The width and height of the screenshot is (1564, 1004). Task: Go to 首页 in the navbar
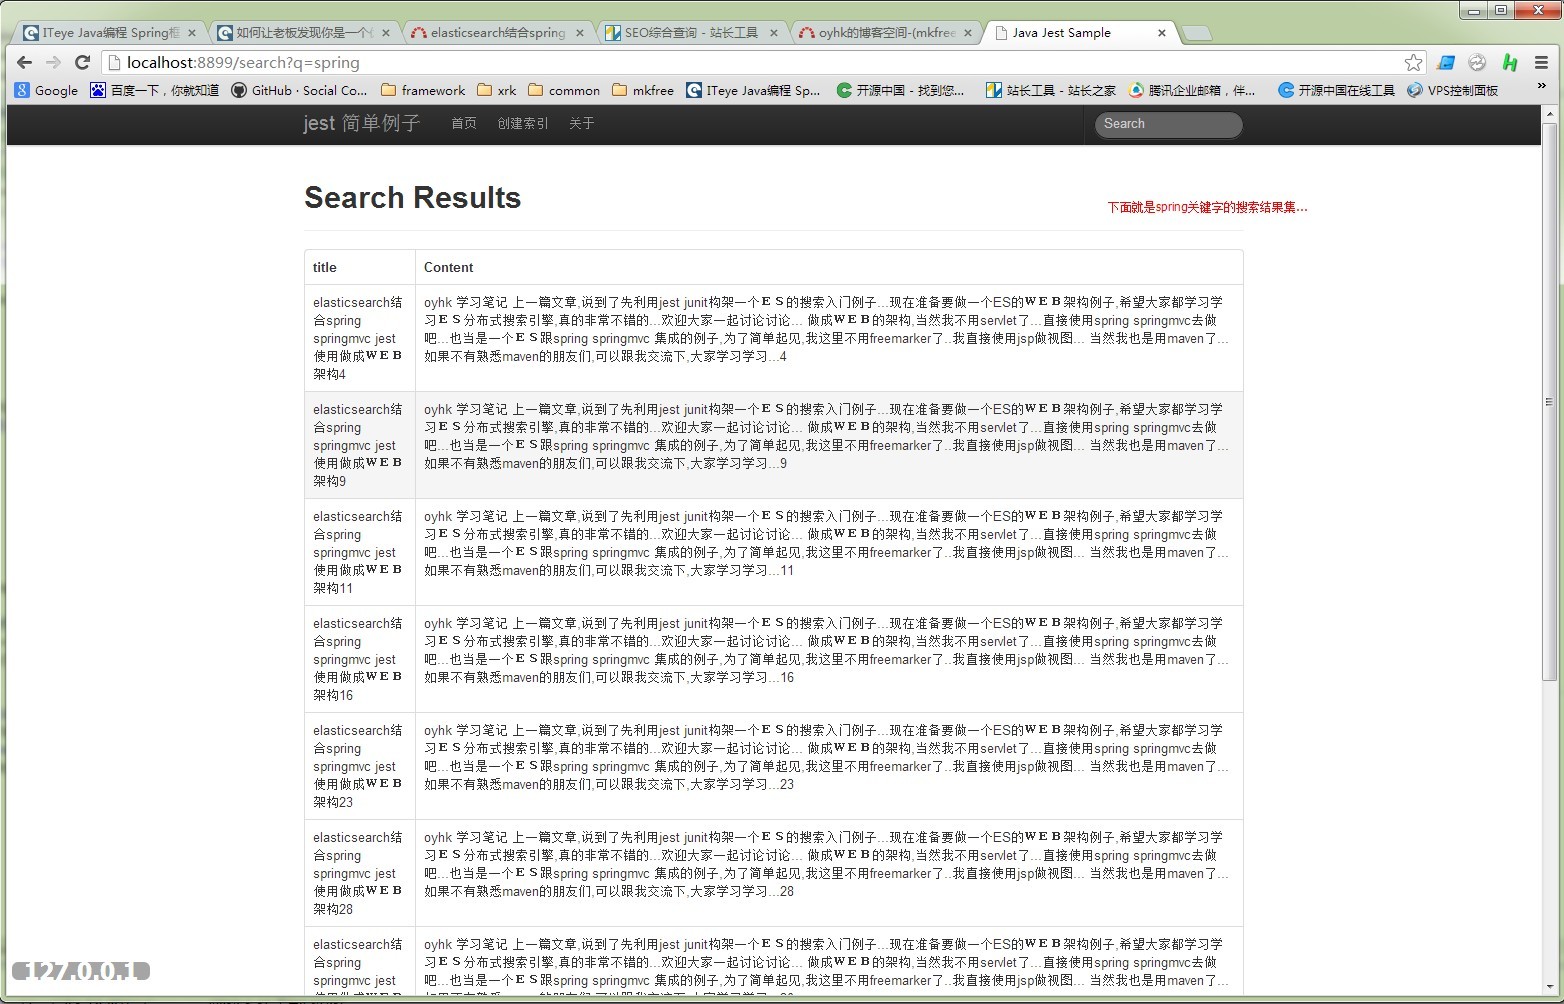464,123
